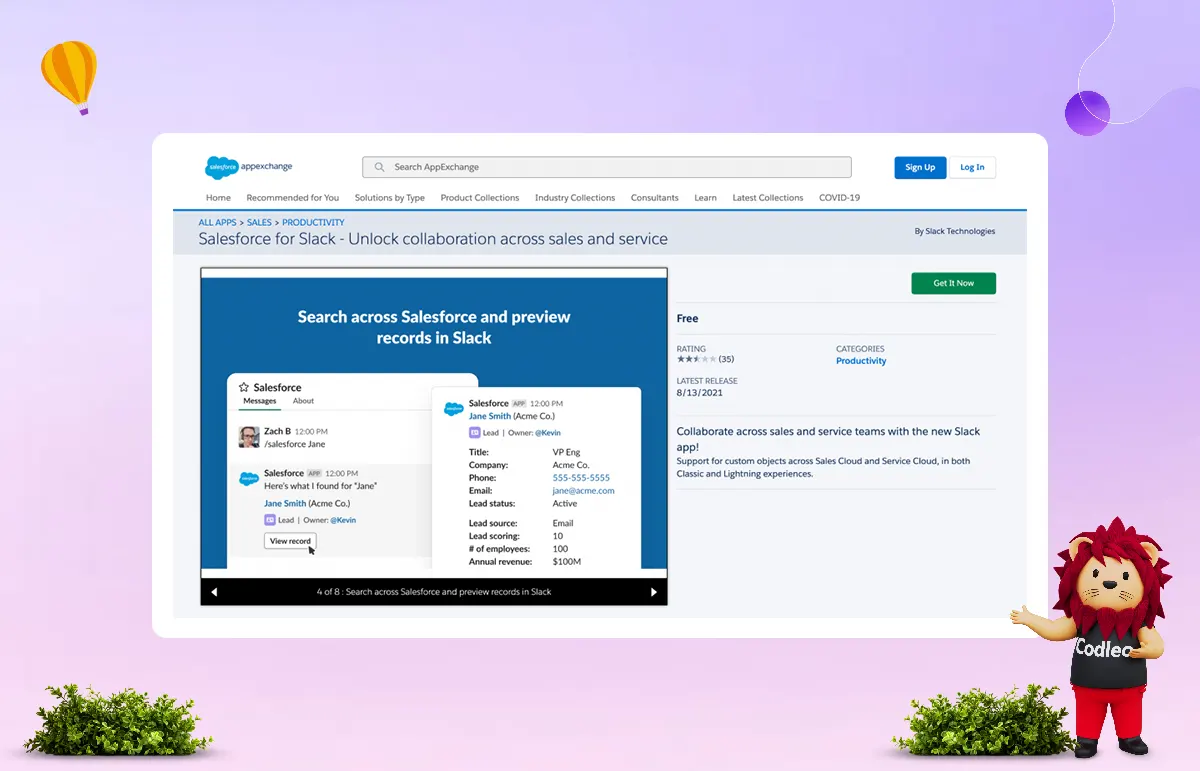The width and height of the screenshot is (1200, 771).
Task: Click the review count (35)
Action: tap(726, 359)
